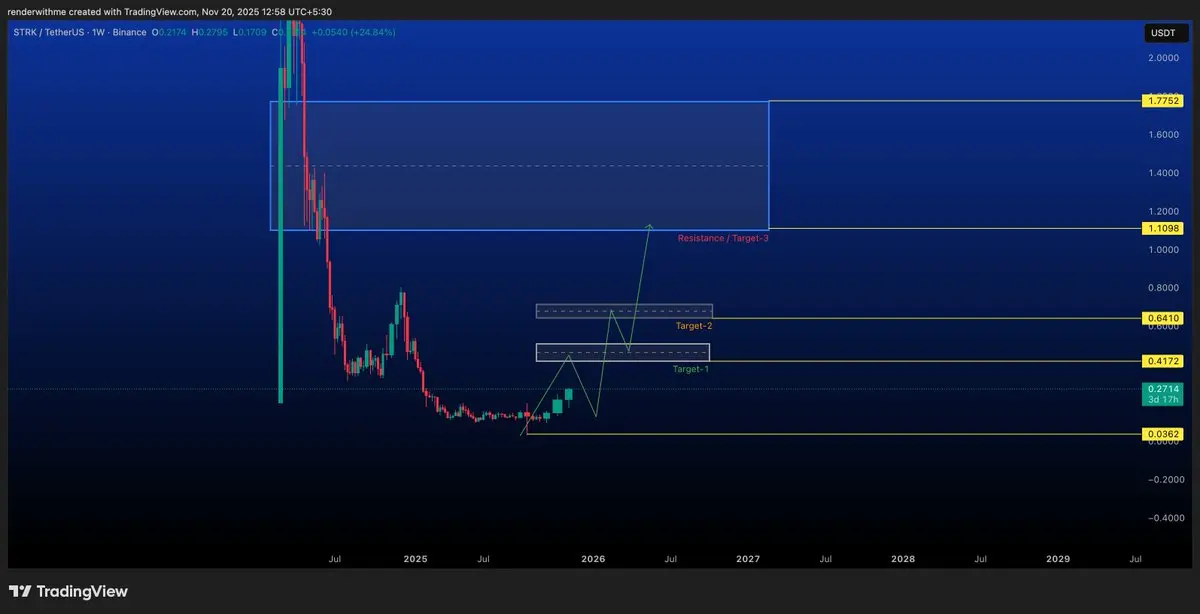Image resolution: width=1200 pixels, height=614 pixels.
Task: Click the USDT currency button
Action: point(1165,33)
